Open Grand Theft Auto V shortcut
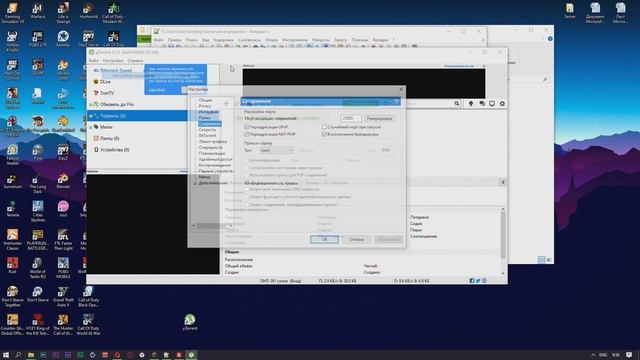 (63, 296)
